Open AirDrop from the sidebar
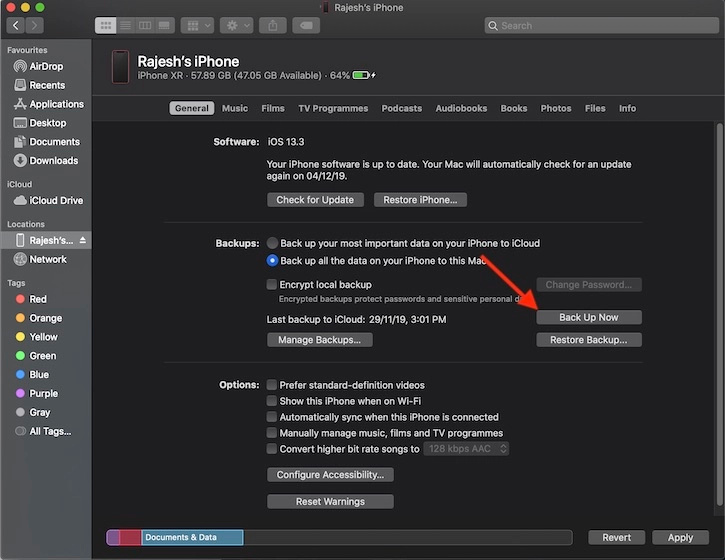The image size is (725, 560). click(x=48, y=66)
